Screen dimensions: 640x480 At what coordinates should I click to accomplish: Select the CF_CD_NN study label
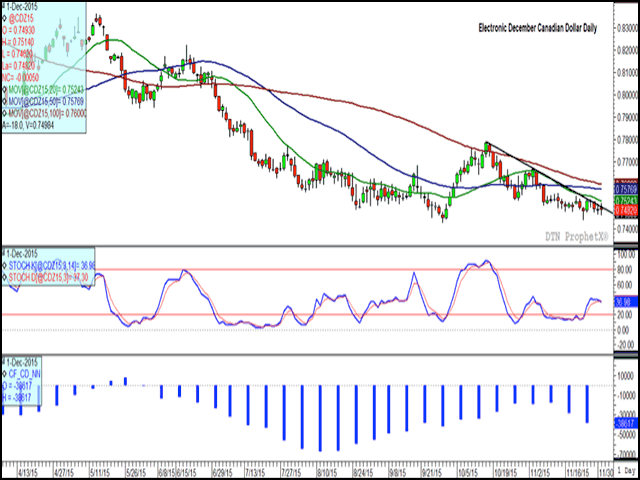(26, 371)
